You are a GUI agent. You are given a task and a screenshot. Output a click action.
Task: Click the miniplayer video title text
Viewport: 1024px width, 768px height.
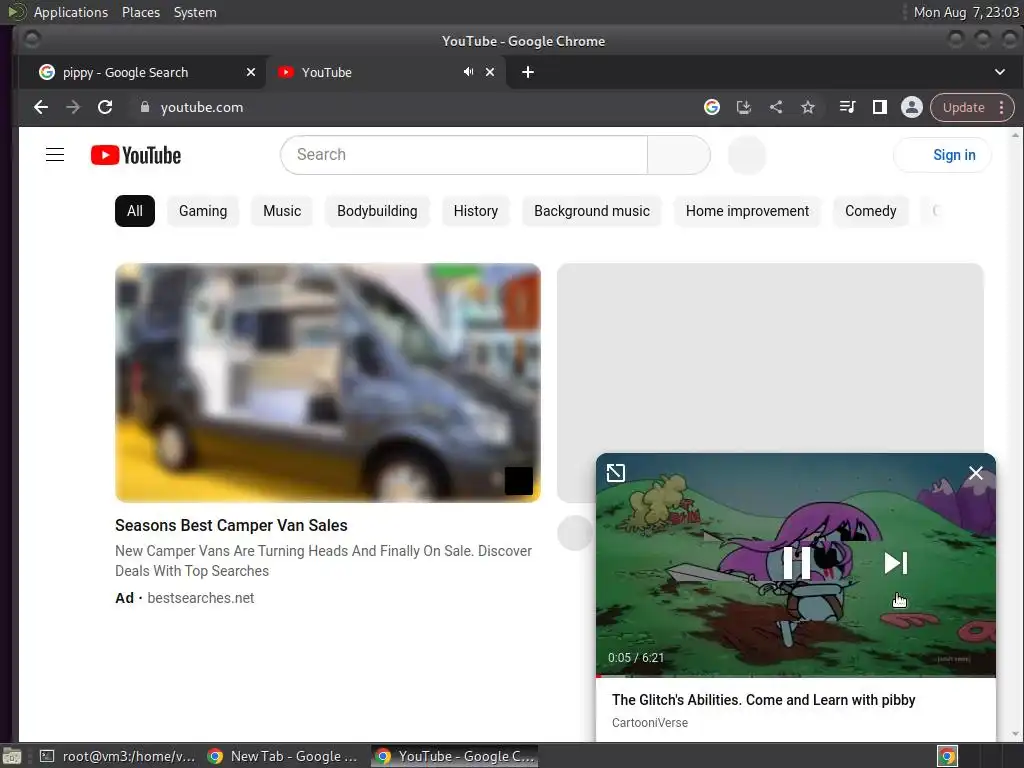[x=763, y=699]
